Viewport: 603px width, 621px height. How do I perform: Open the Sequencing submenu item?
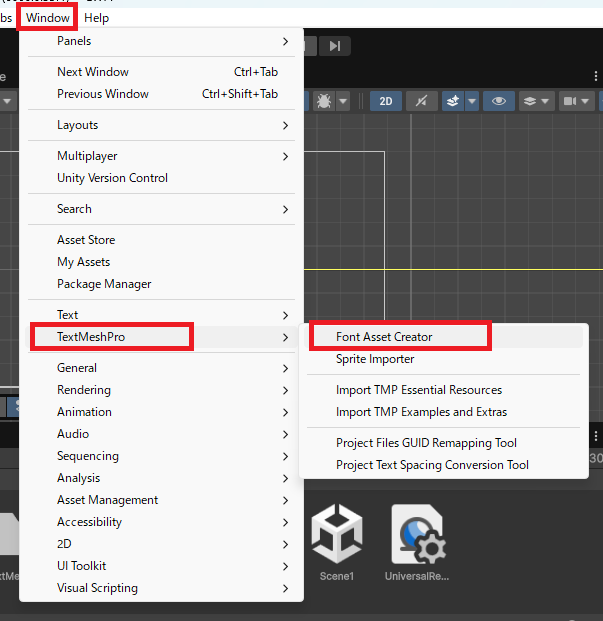(161, 456)
